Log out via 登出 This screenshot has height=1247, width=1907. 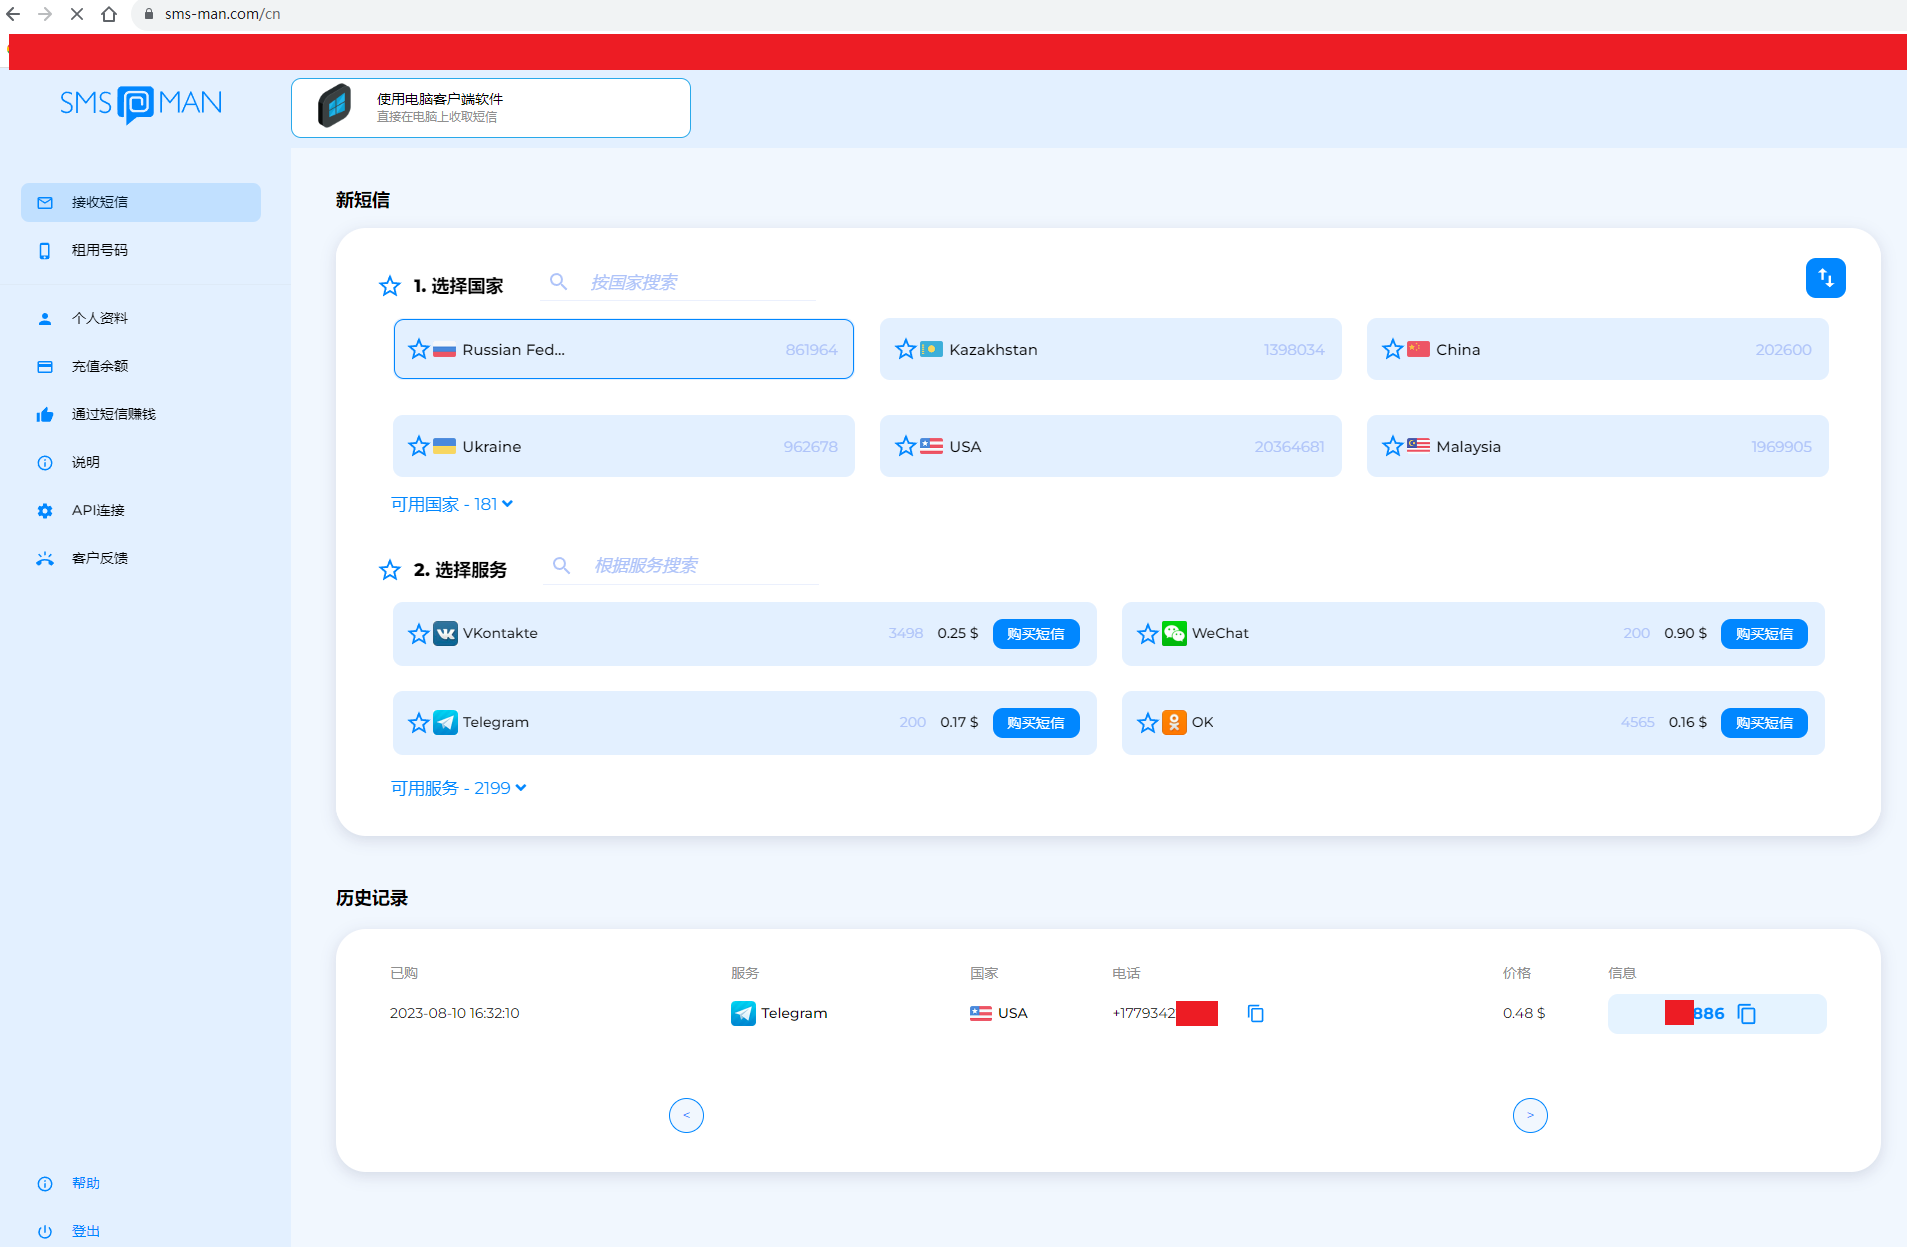86,1231
